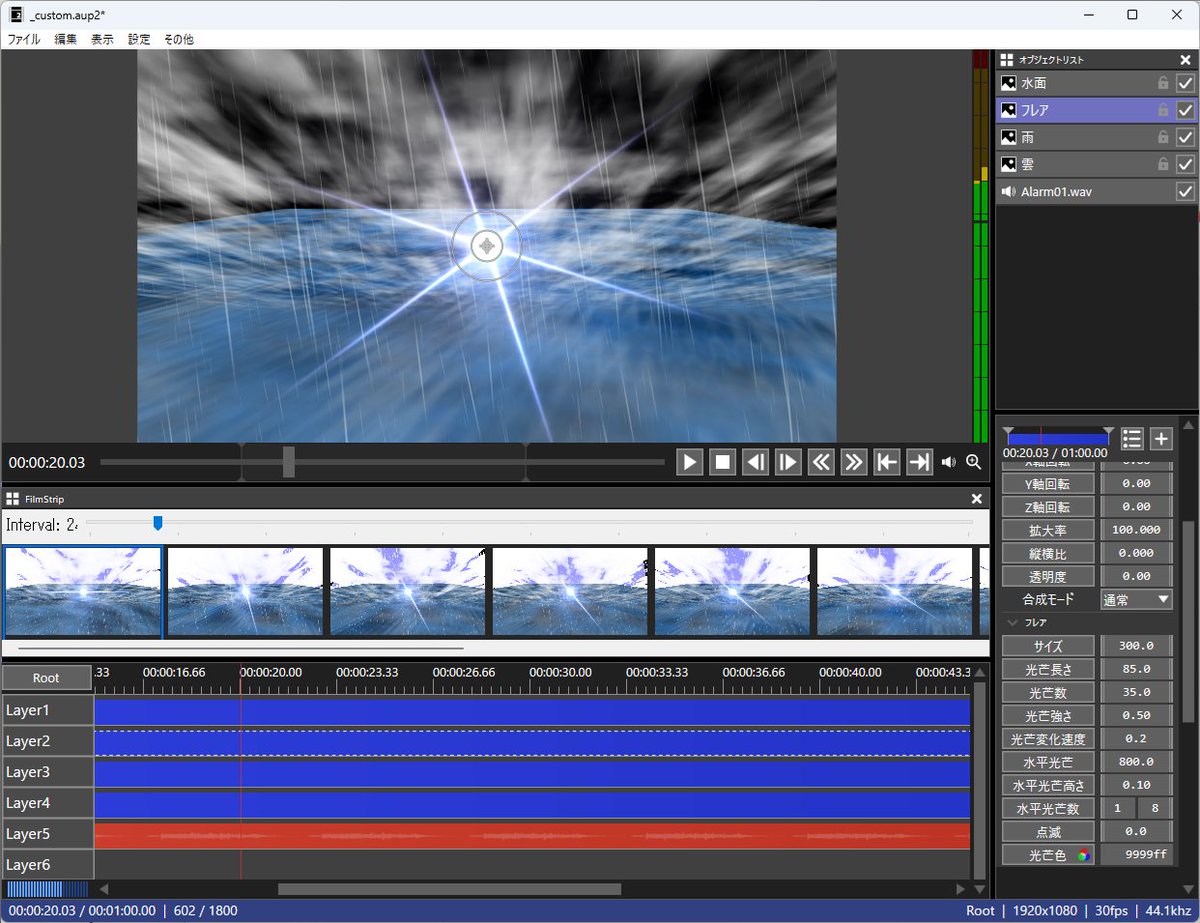
Task: Click the 光芒数 parameter button
Action: (x=1049, y=692)
